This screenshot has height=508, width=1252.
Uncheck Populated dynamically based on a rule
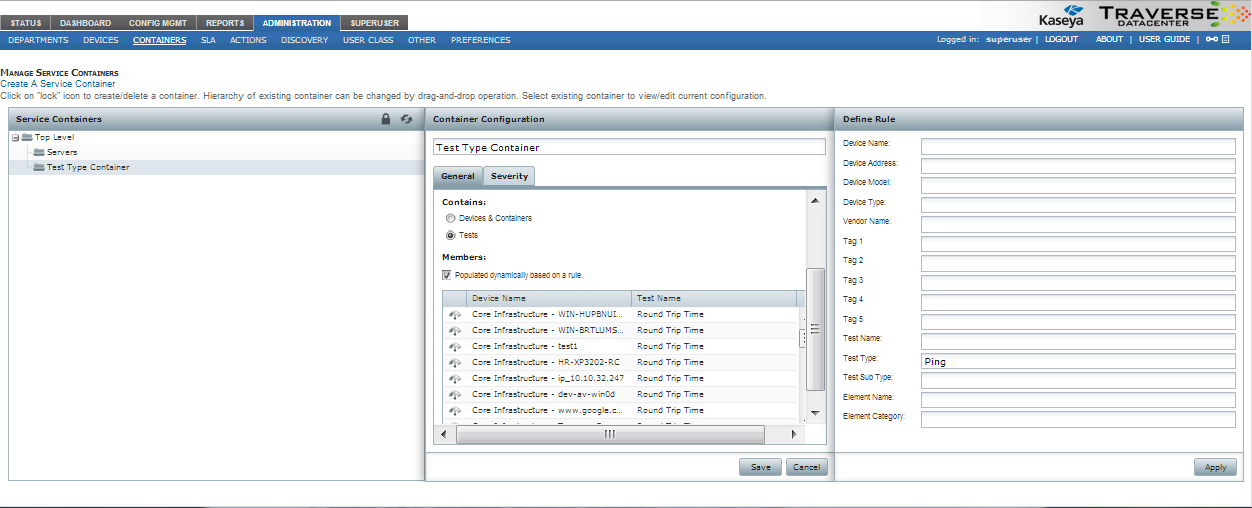click(447, 275)
